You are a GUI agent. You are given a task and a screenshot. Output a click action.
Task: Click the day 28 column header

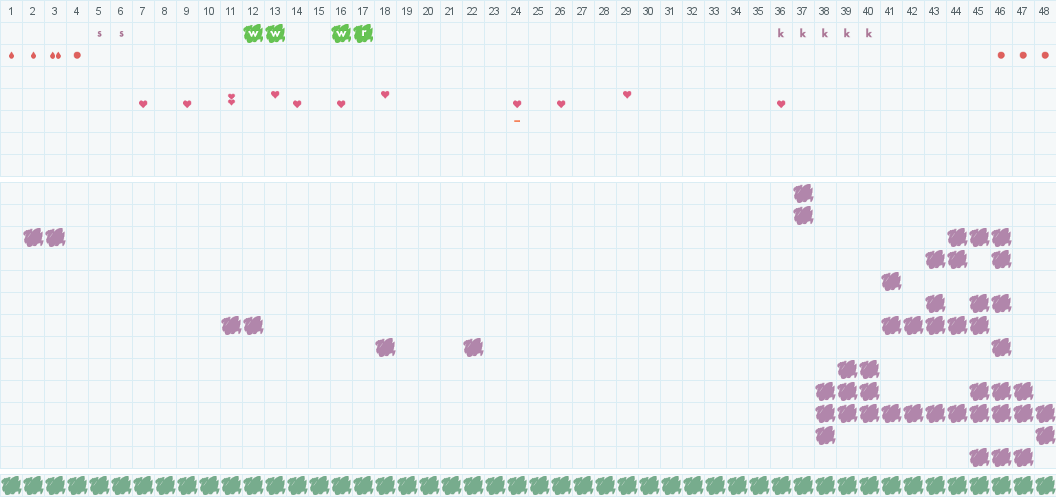pyautogui.click(x=605, y=11)
